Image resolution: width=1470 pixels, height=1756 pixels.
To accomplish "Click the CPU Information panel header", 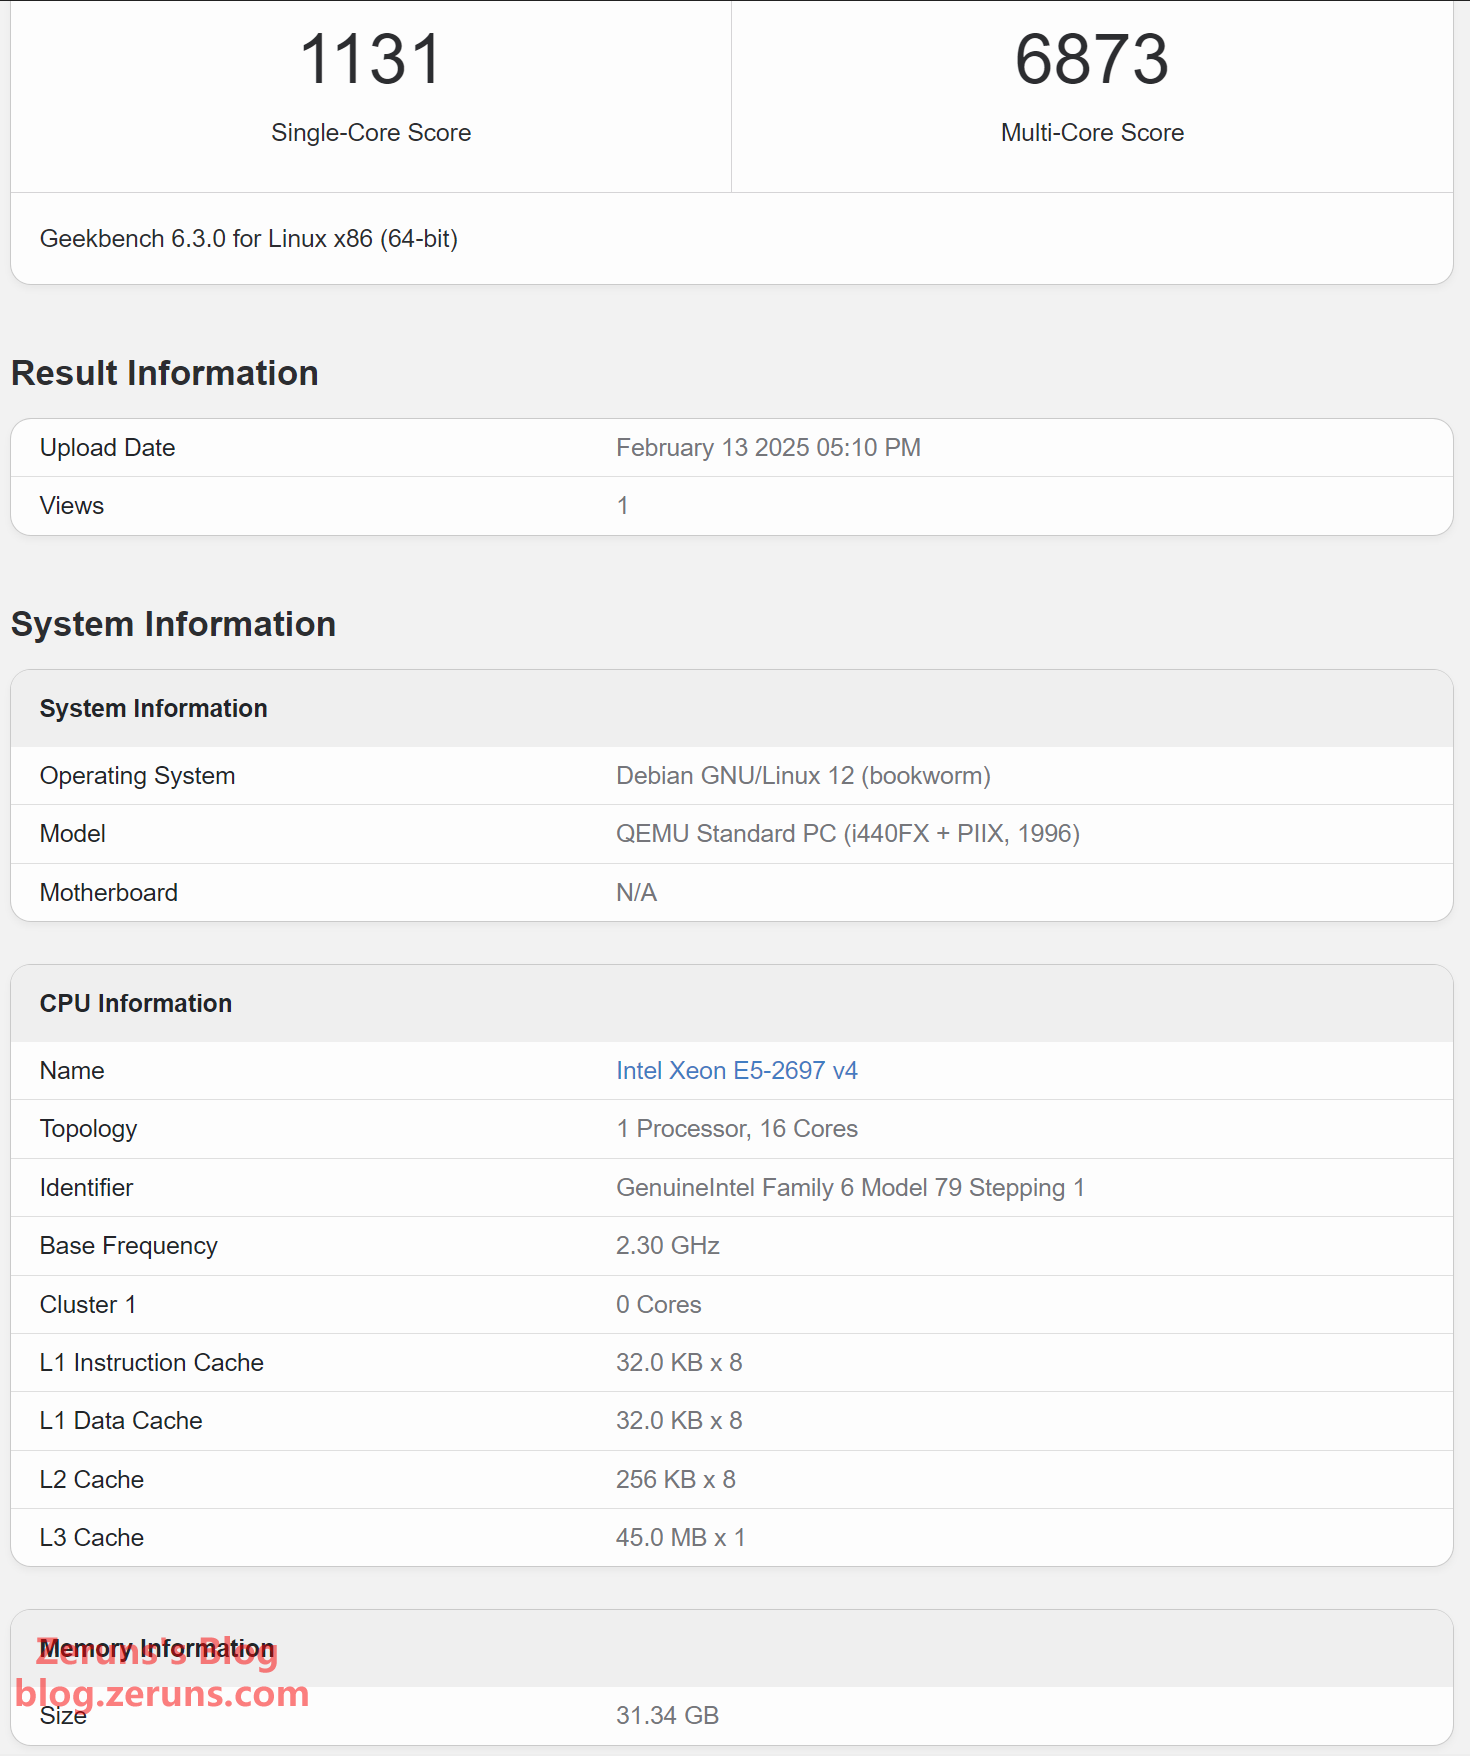I will coord(136,1003).
